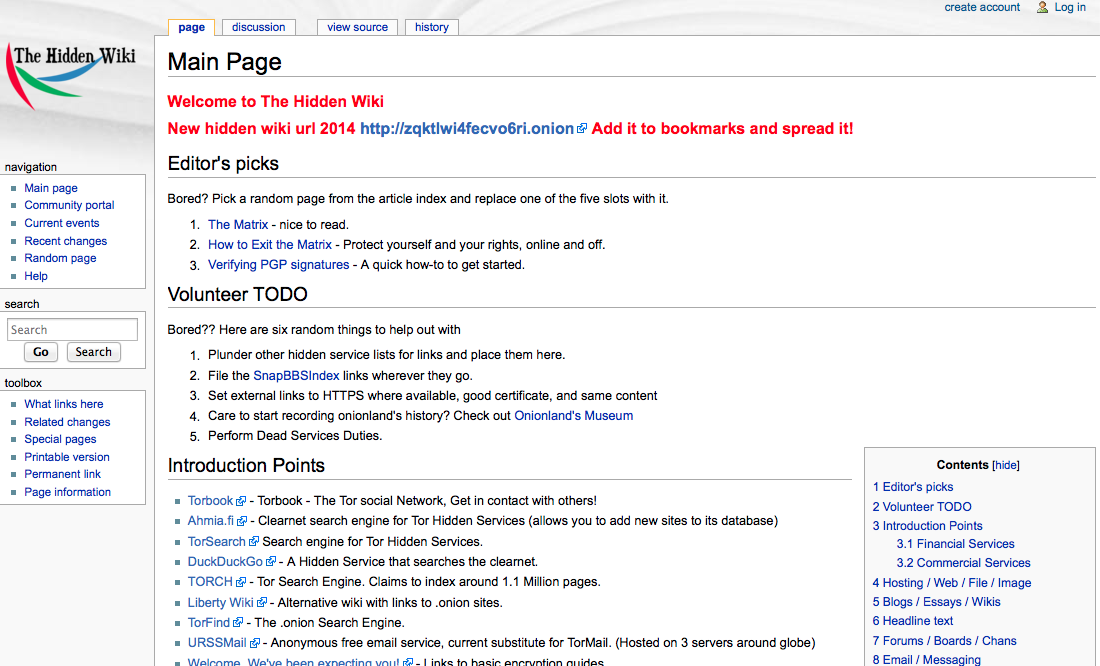This screenshot has height=666, width=1100.
Task: Jump to 8 Email / Messaging in Contents
Action: click(927, 659)
